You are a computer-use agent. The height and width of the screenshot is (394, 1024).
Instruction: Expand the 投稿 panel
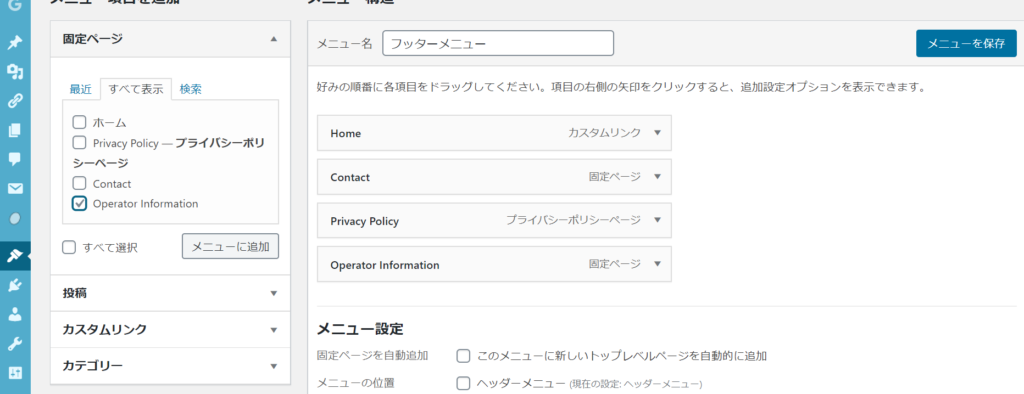coord(170,293)
